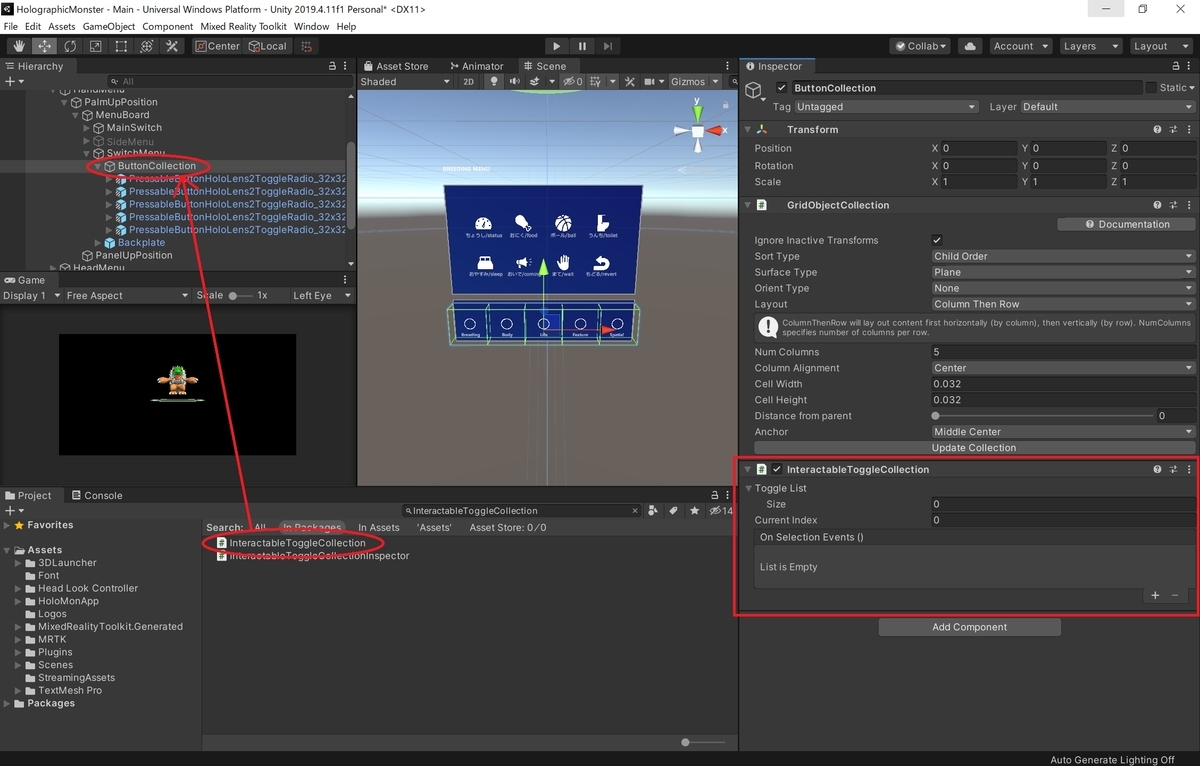Open Sort Type dropdown
The height and width of the screenshot is (766, 1200).
[1063, 256]
